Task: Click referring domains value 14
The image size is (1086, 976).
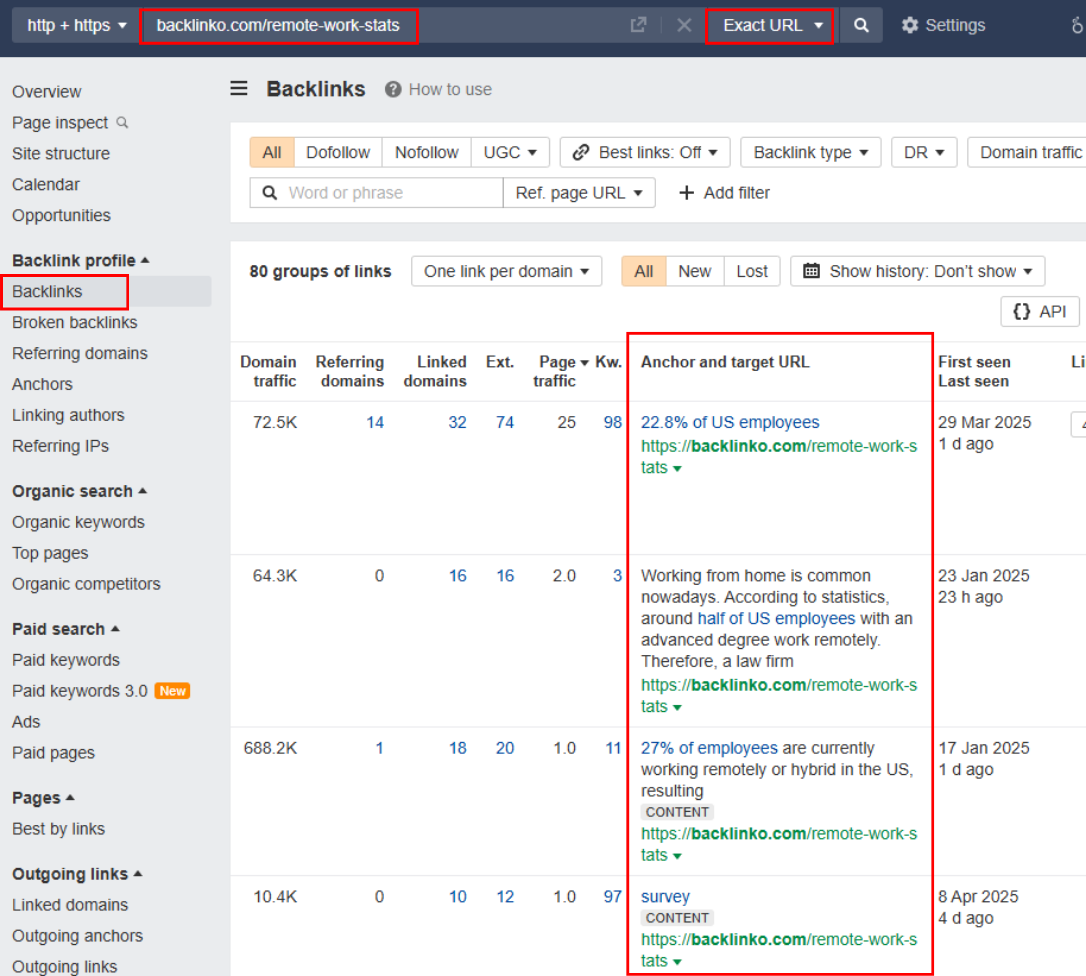Action: (375, 423)
